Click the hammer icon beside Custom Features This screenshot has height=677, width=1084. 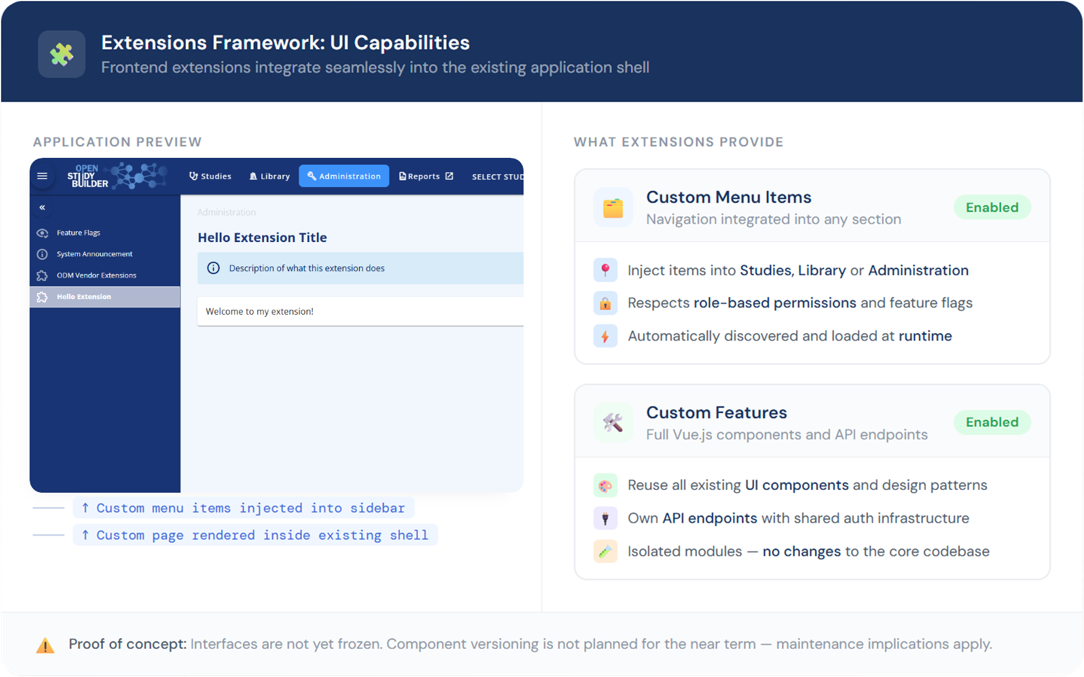coord(612,421)
